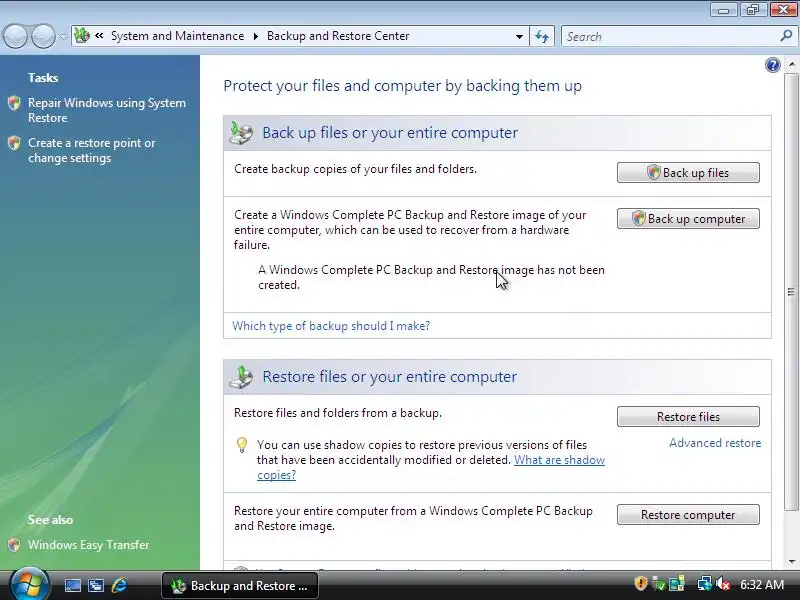Click Switch between windows quick launch icon
The image size is (800, 600).
(96, 585)
